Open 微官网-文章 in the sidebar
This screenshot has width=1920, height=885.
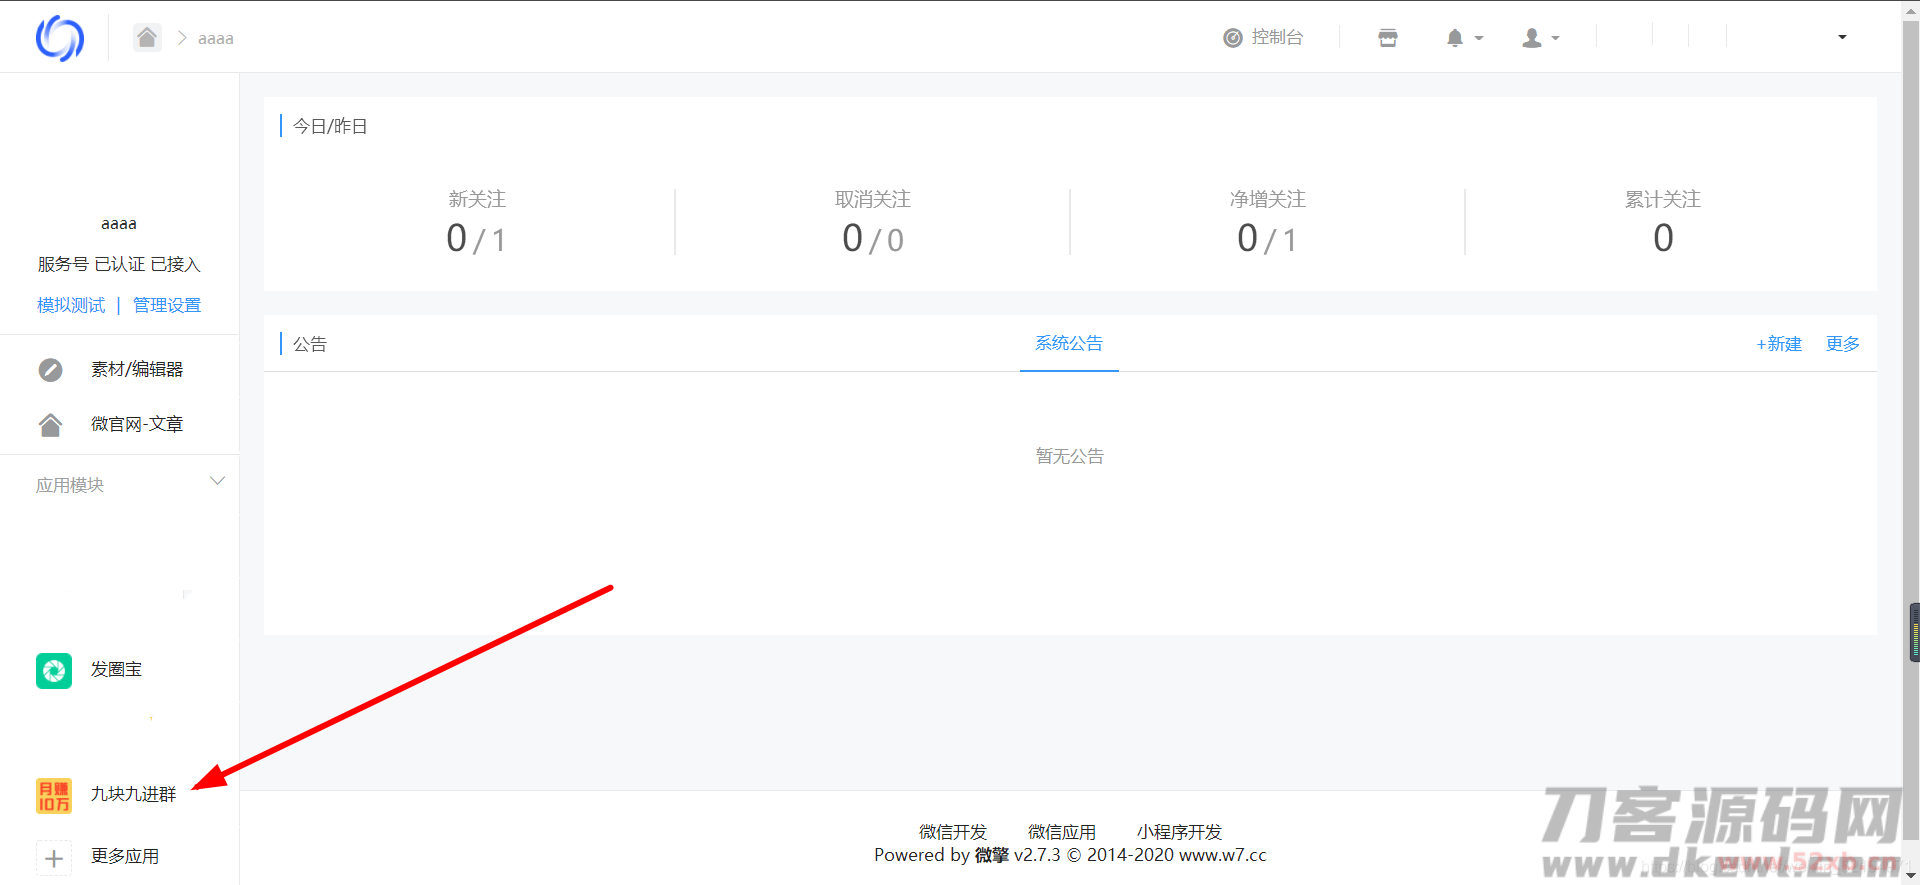[x=136, y=424]
